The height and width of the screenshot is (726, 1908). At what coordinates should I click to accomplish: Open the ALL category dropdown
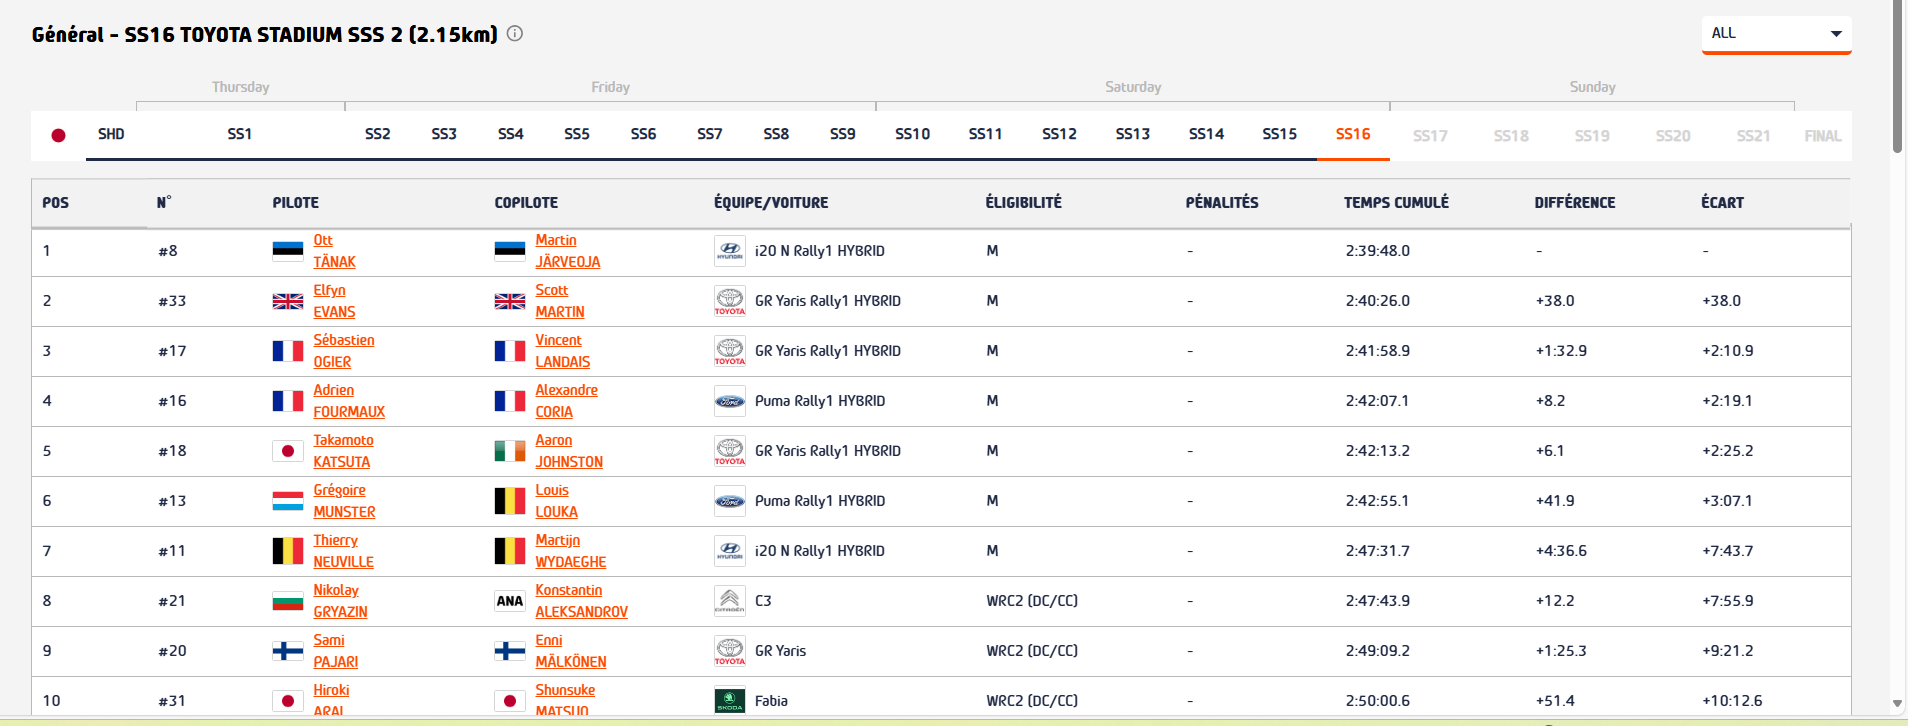[1776, 34]
